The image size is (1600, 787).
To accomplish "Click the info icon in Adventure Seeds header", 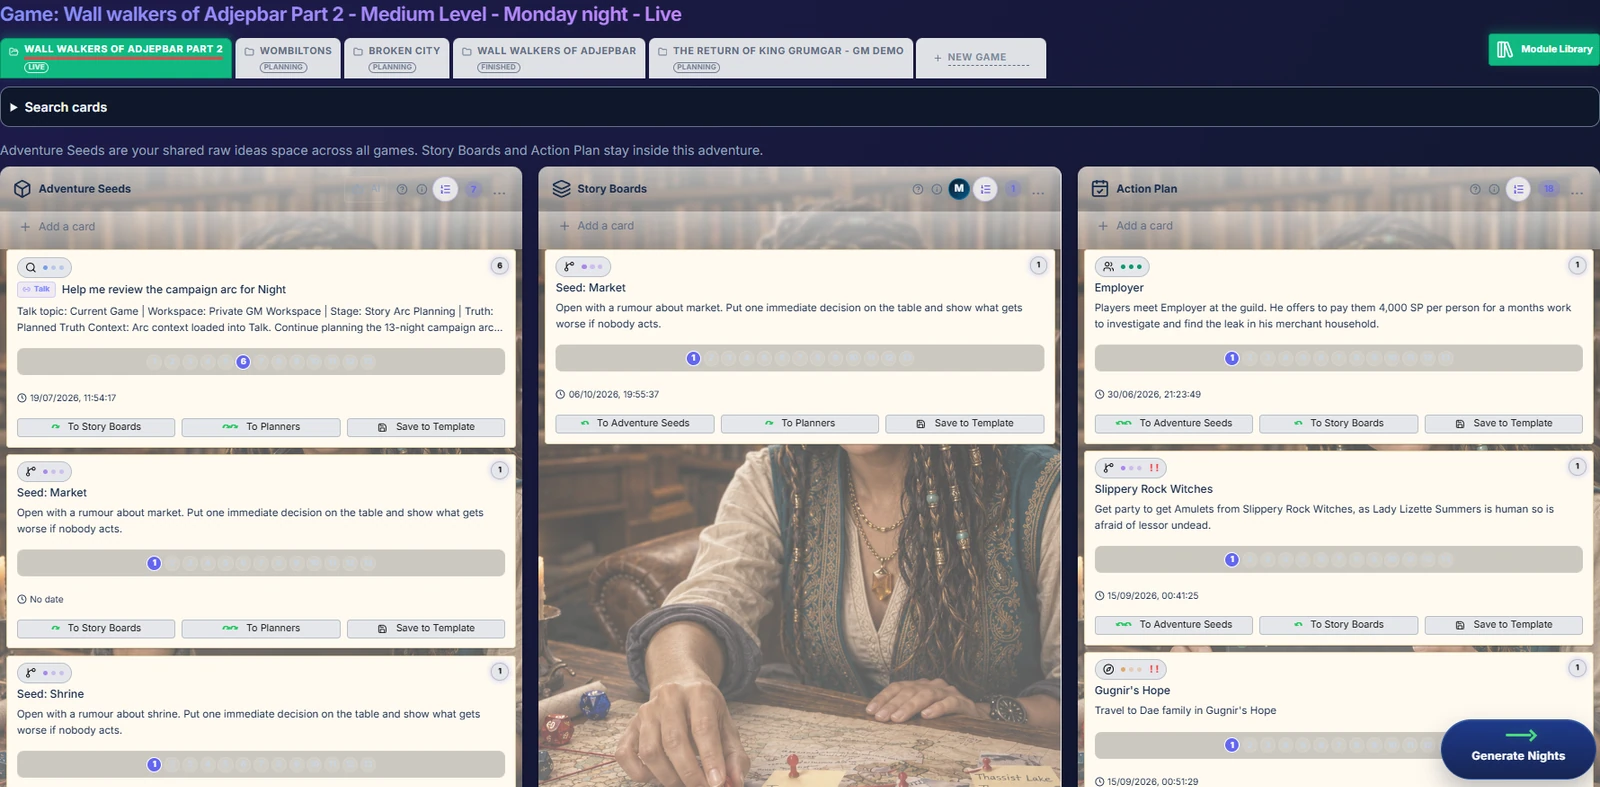I will click(x=422, y=189).
